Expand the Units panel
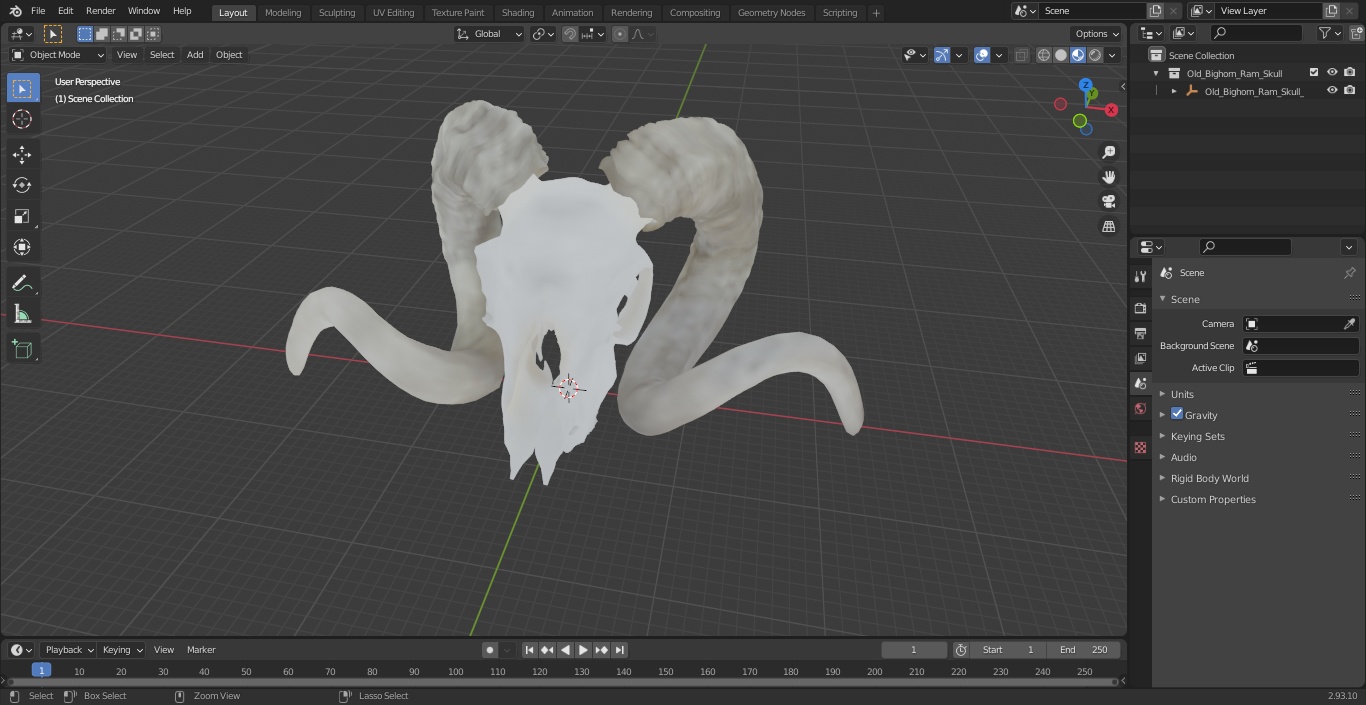This screenshot has width=1366, height=705. point(1182,394)
